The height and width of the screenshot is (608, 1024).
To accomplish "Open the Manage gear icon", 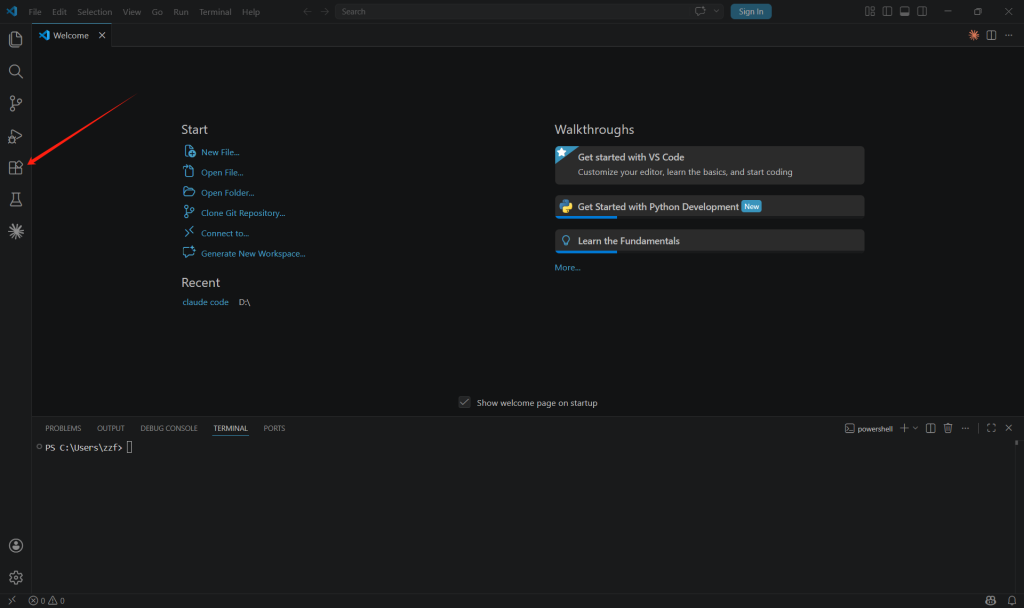I will pyautogui.click(x=15, y=577).
